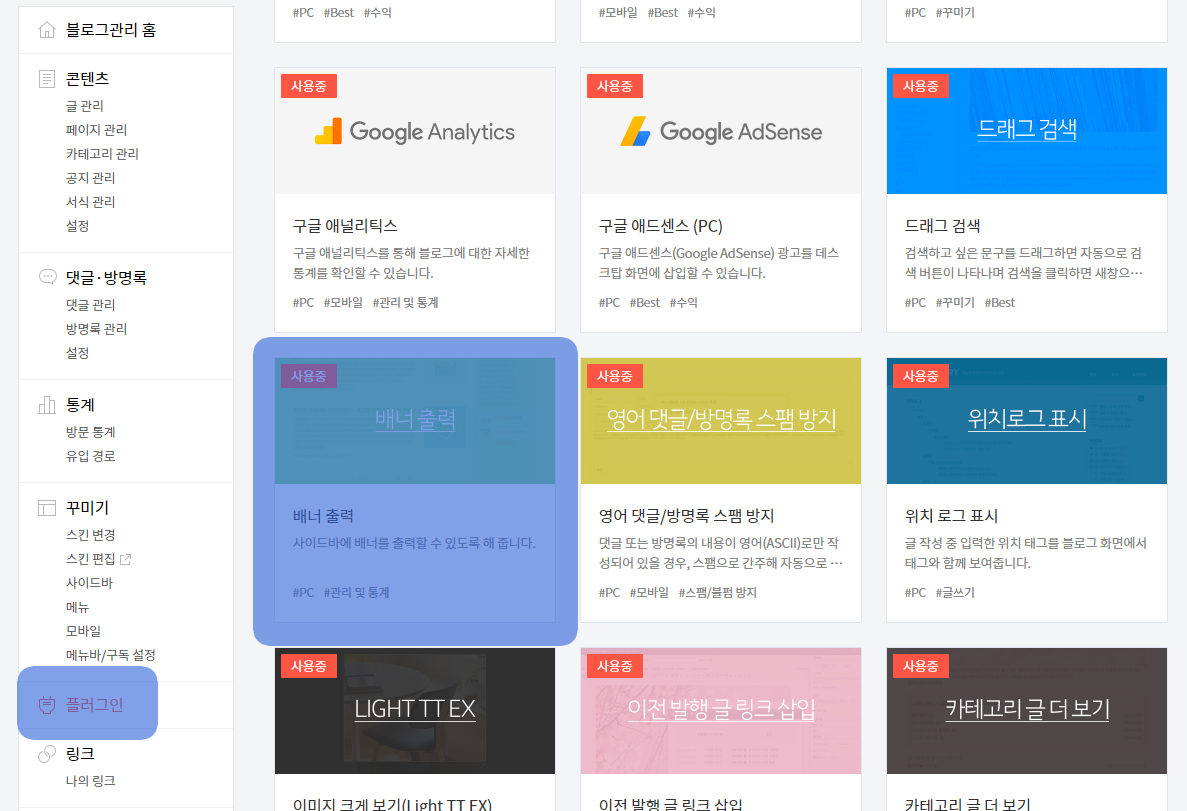The width and height of the screenshot is (1187, 811).
Task: Click the plug icon next to 플러그인
Action: tap(47, 705)
